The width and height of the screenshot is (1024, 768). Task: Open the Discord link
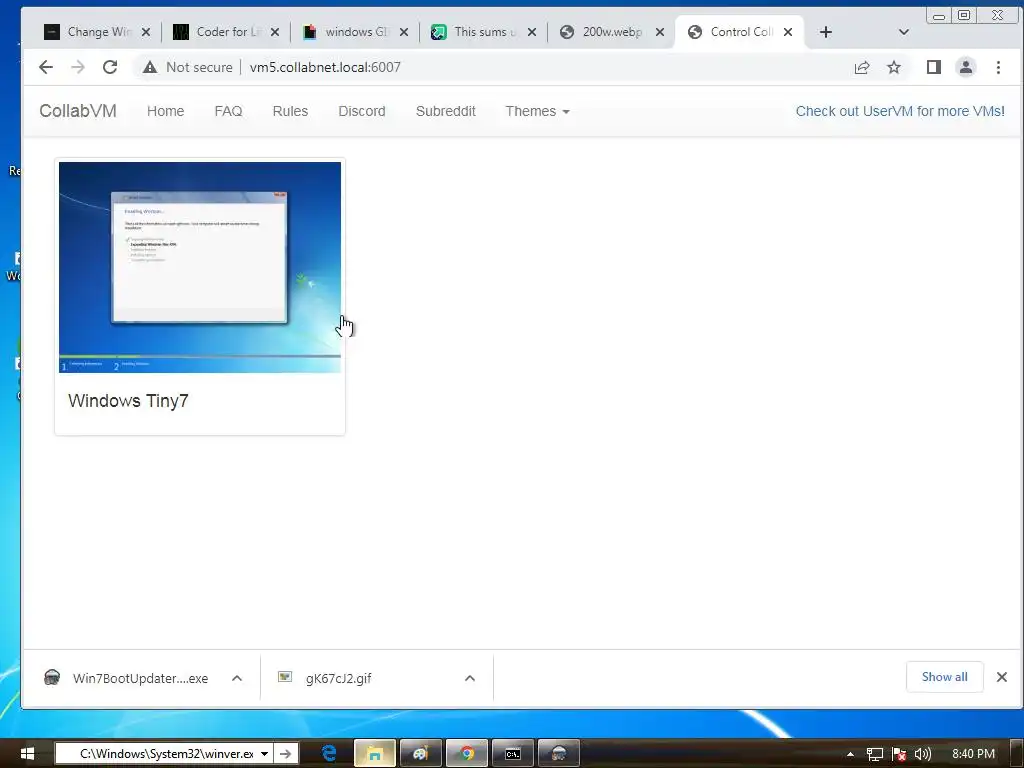362,111
